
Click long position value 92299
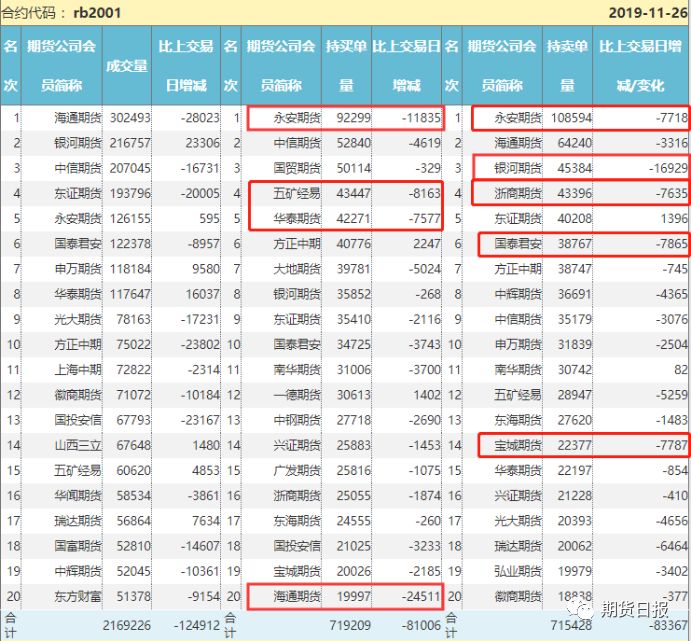(353, 118)
